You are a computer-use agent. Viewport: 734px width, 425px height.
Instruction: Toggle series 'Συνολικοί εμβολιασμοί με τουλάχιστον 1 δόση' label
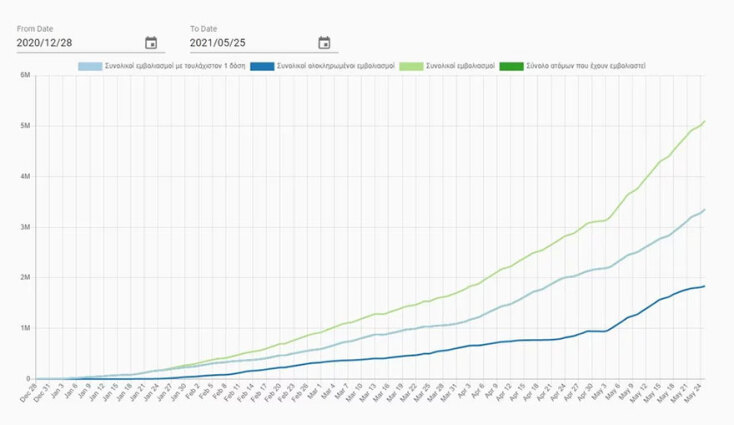coord(172,66)
